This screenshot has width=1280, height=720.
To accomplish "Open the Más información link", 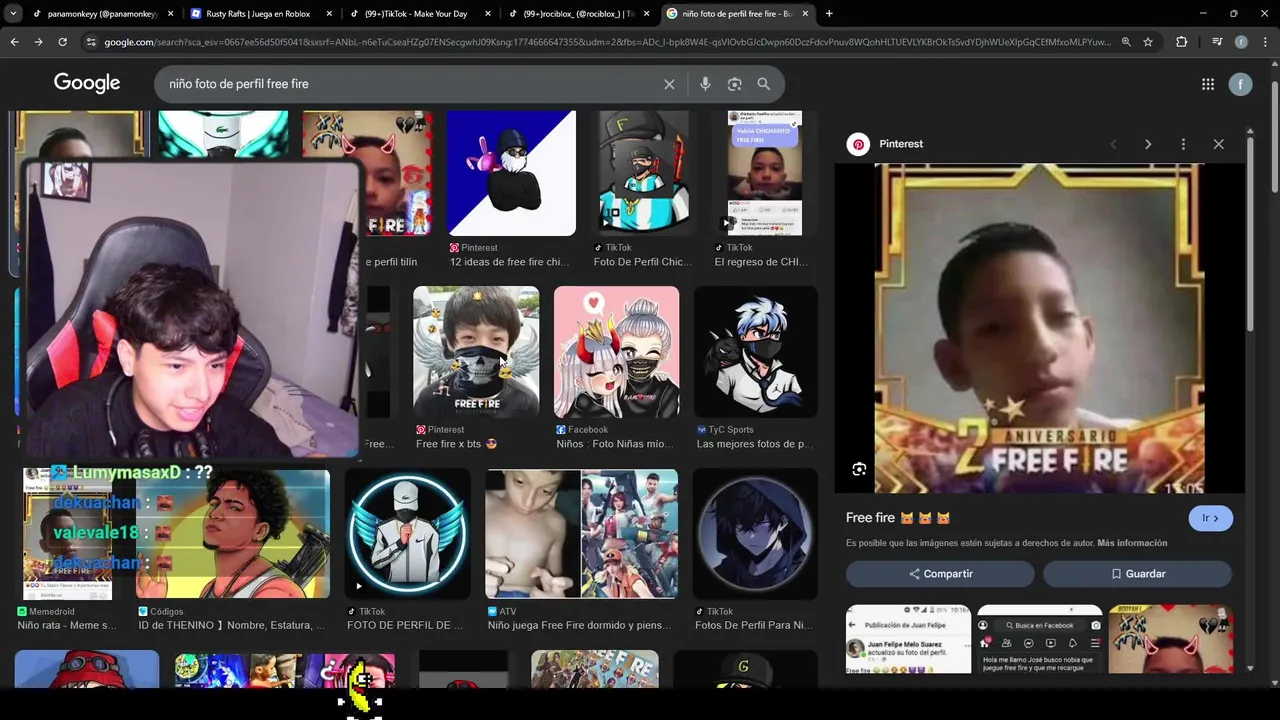I will pos(1132,543).
